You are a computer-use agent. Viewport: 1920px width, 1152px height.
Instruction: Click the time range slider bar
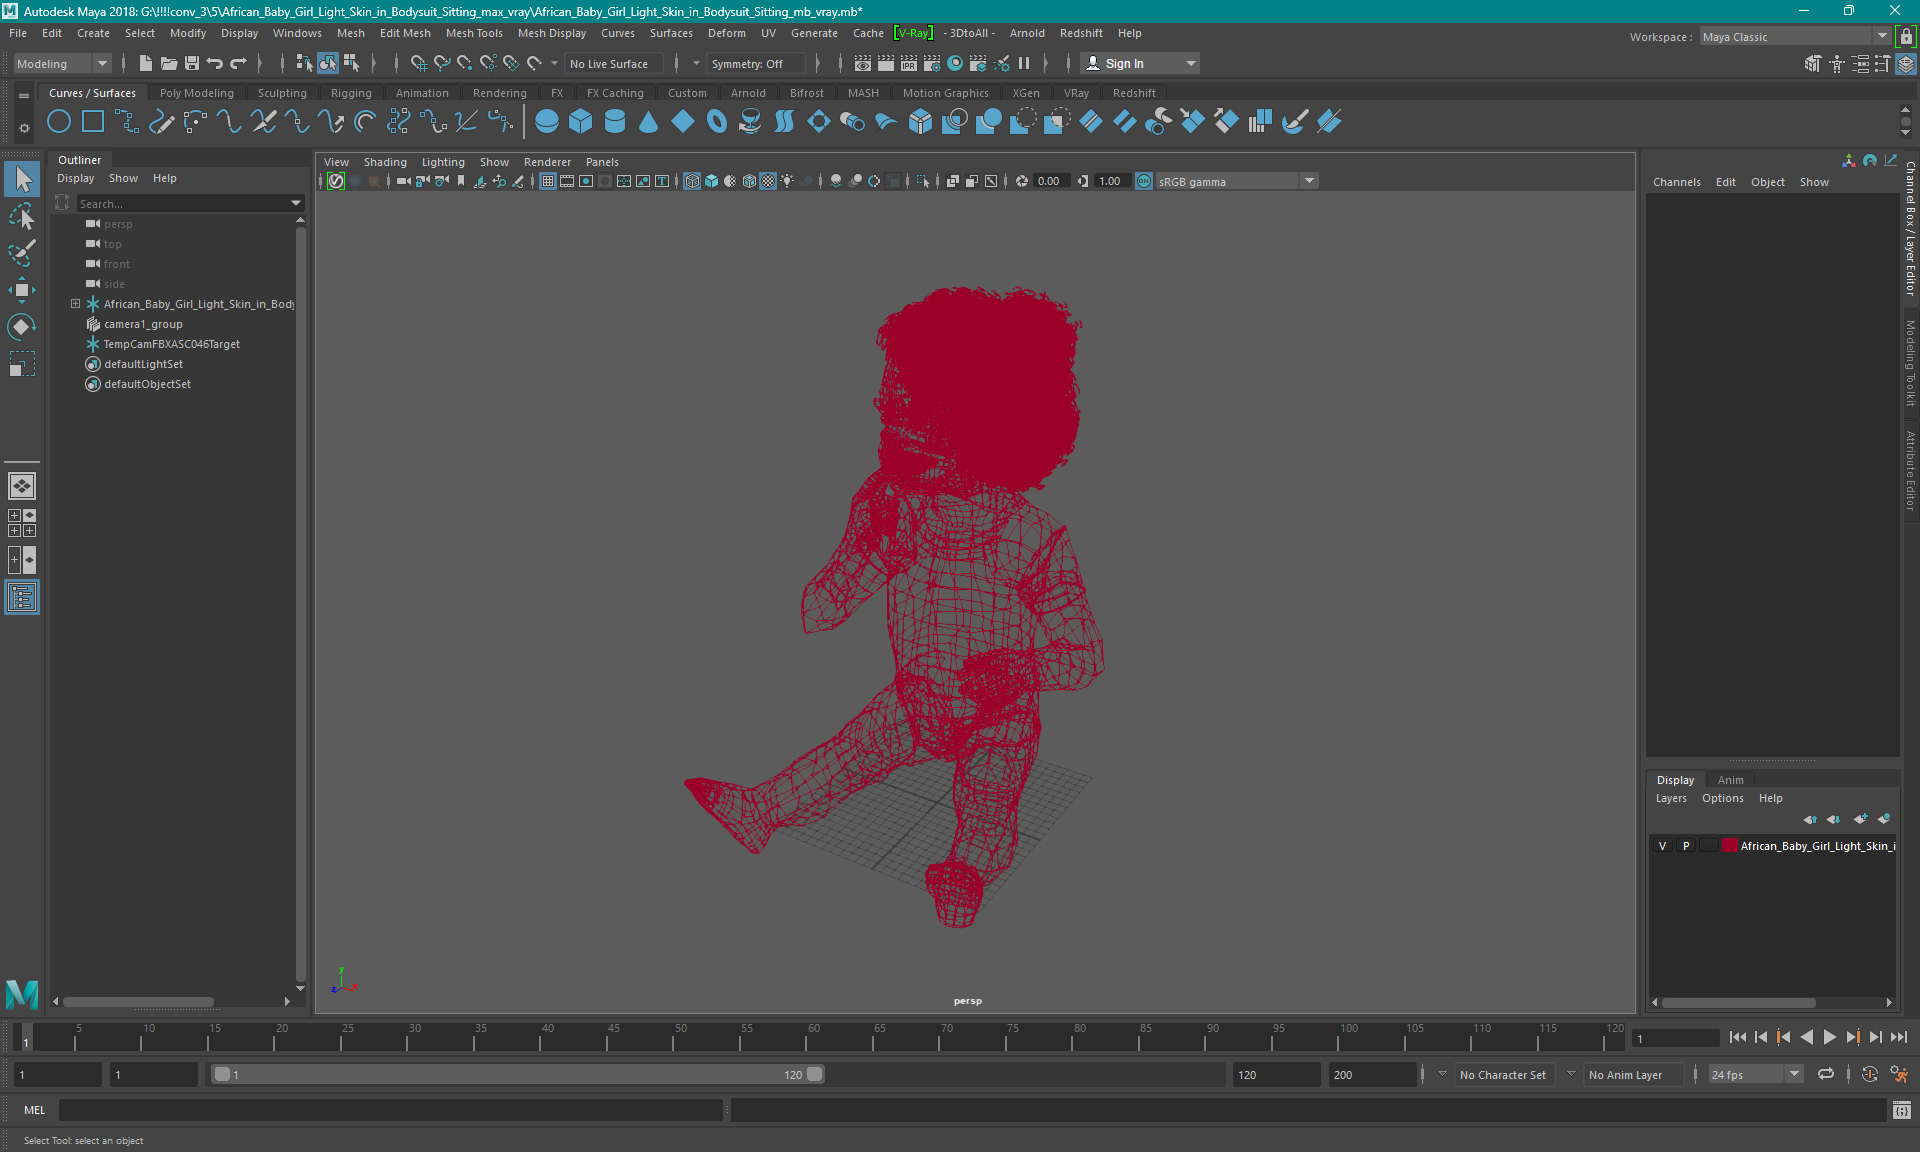518,1075
